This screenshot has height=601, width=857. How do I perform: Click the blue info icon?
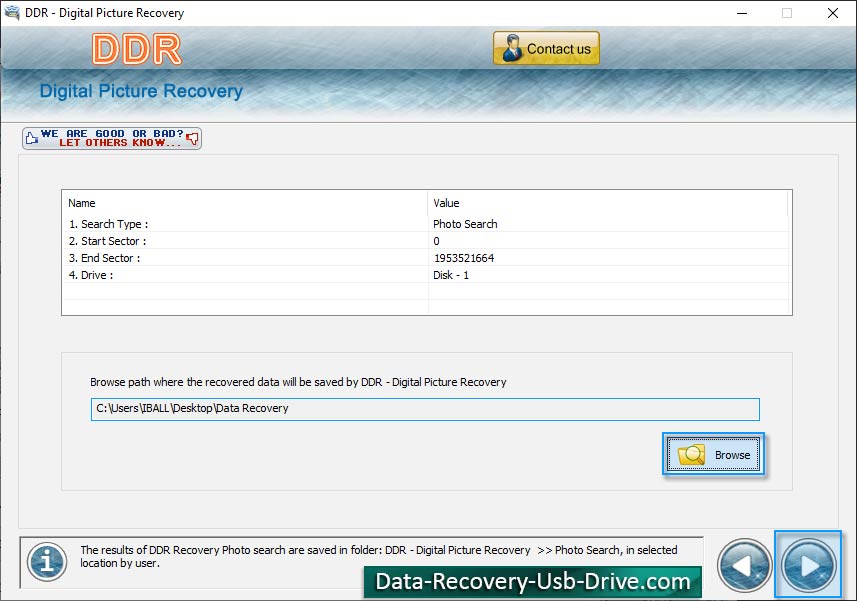[47, 562]
